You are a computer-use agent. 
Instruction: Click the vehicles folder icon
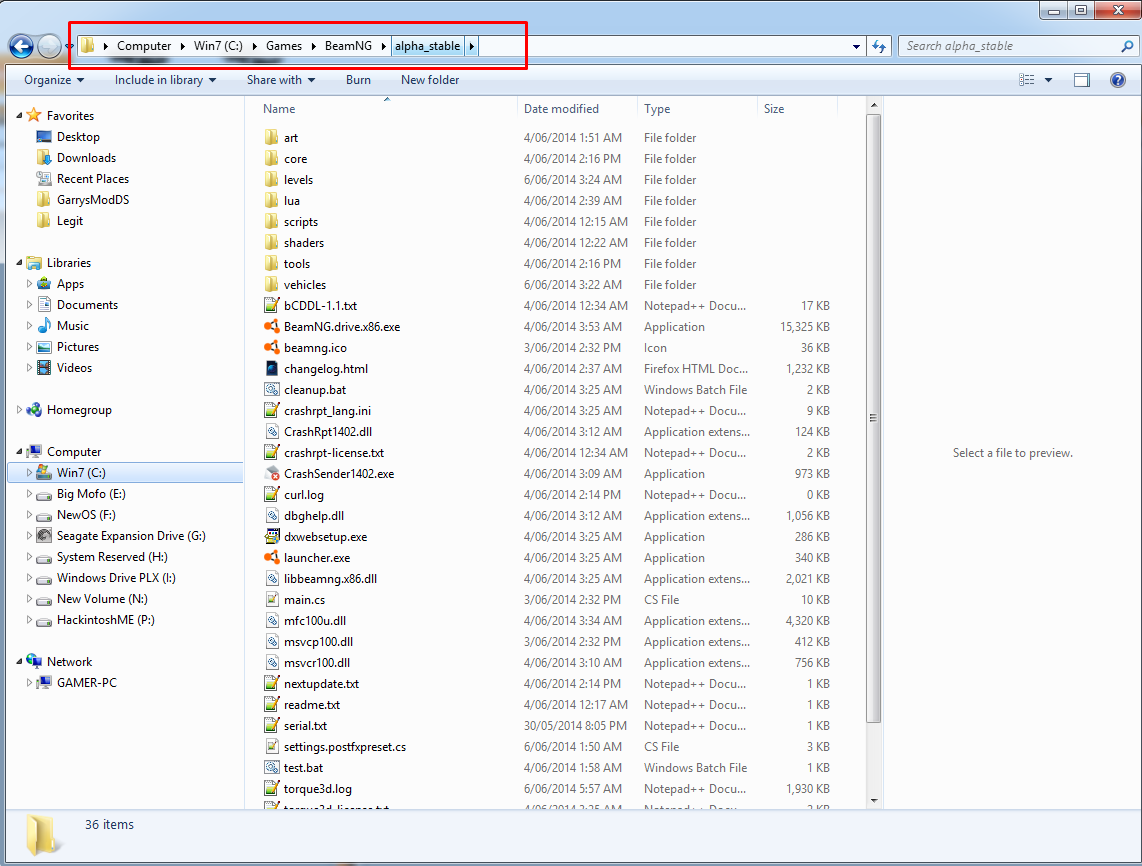pyautogui.click(x=272, y=285)
